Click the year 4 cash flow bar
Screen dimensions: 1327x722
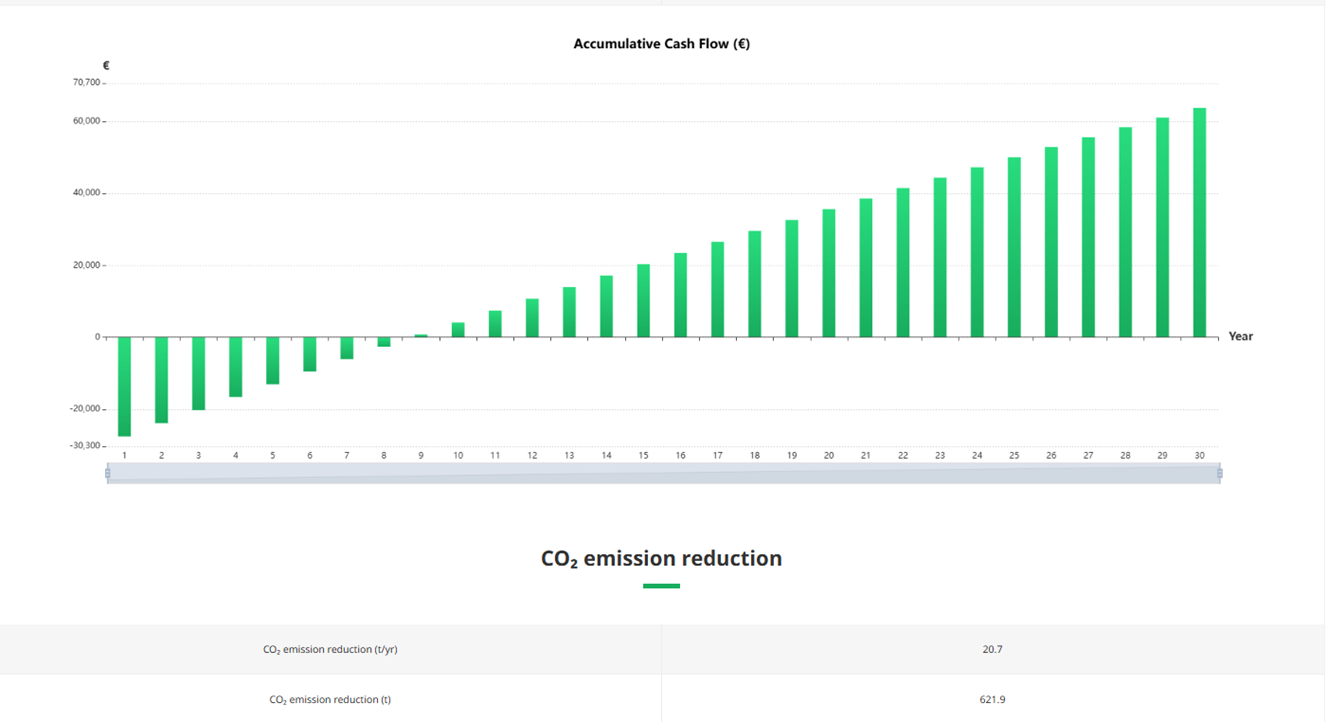coord(235,367)
